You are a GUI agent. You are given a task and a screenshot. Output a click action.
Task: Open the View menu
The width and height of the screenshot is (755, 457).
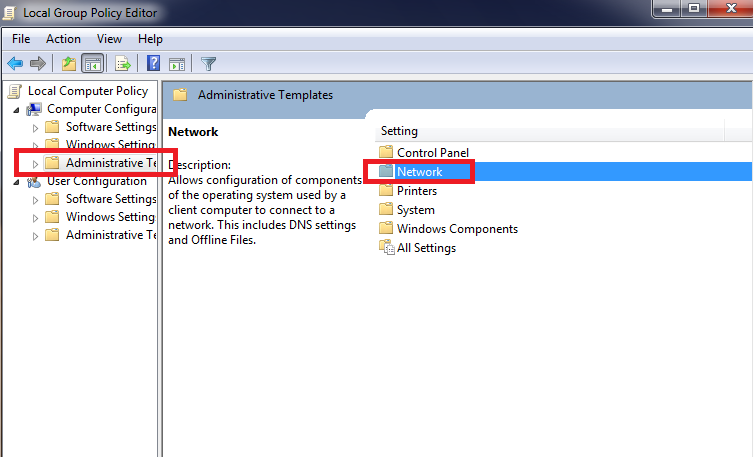(x=109, y=39)
